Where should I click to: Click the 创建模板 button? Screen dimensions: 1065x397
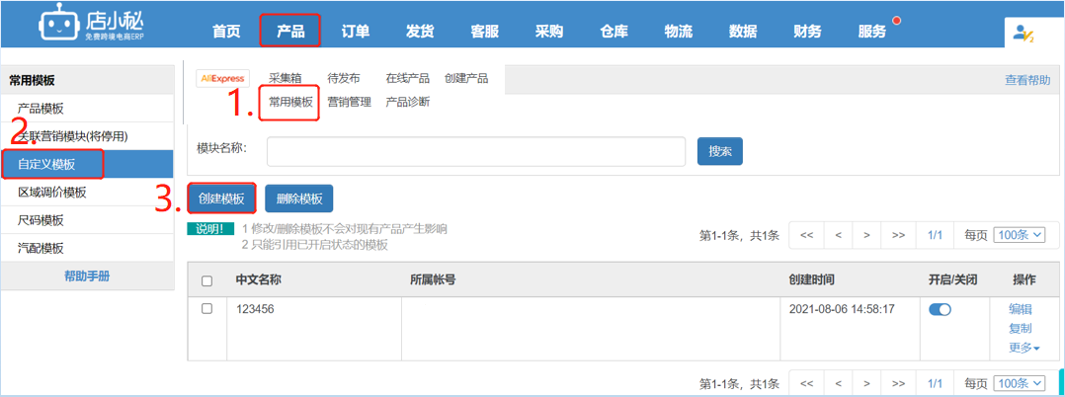[221, 199]
